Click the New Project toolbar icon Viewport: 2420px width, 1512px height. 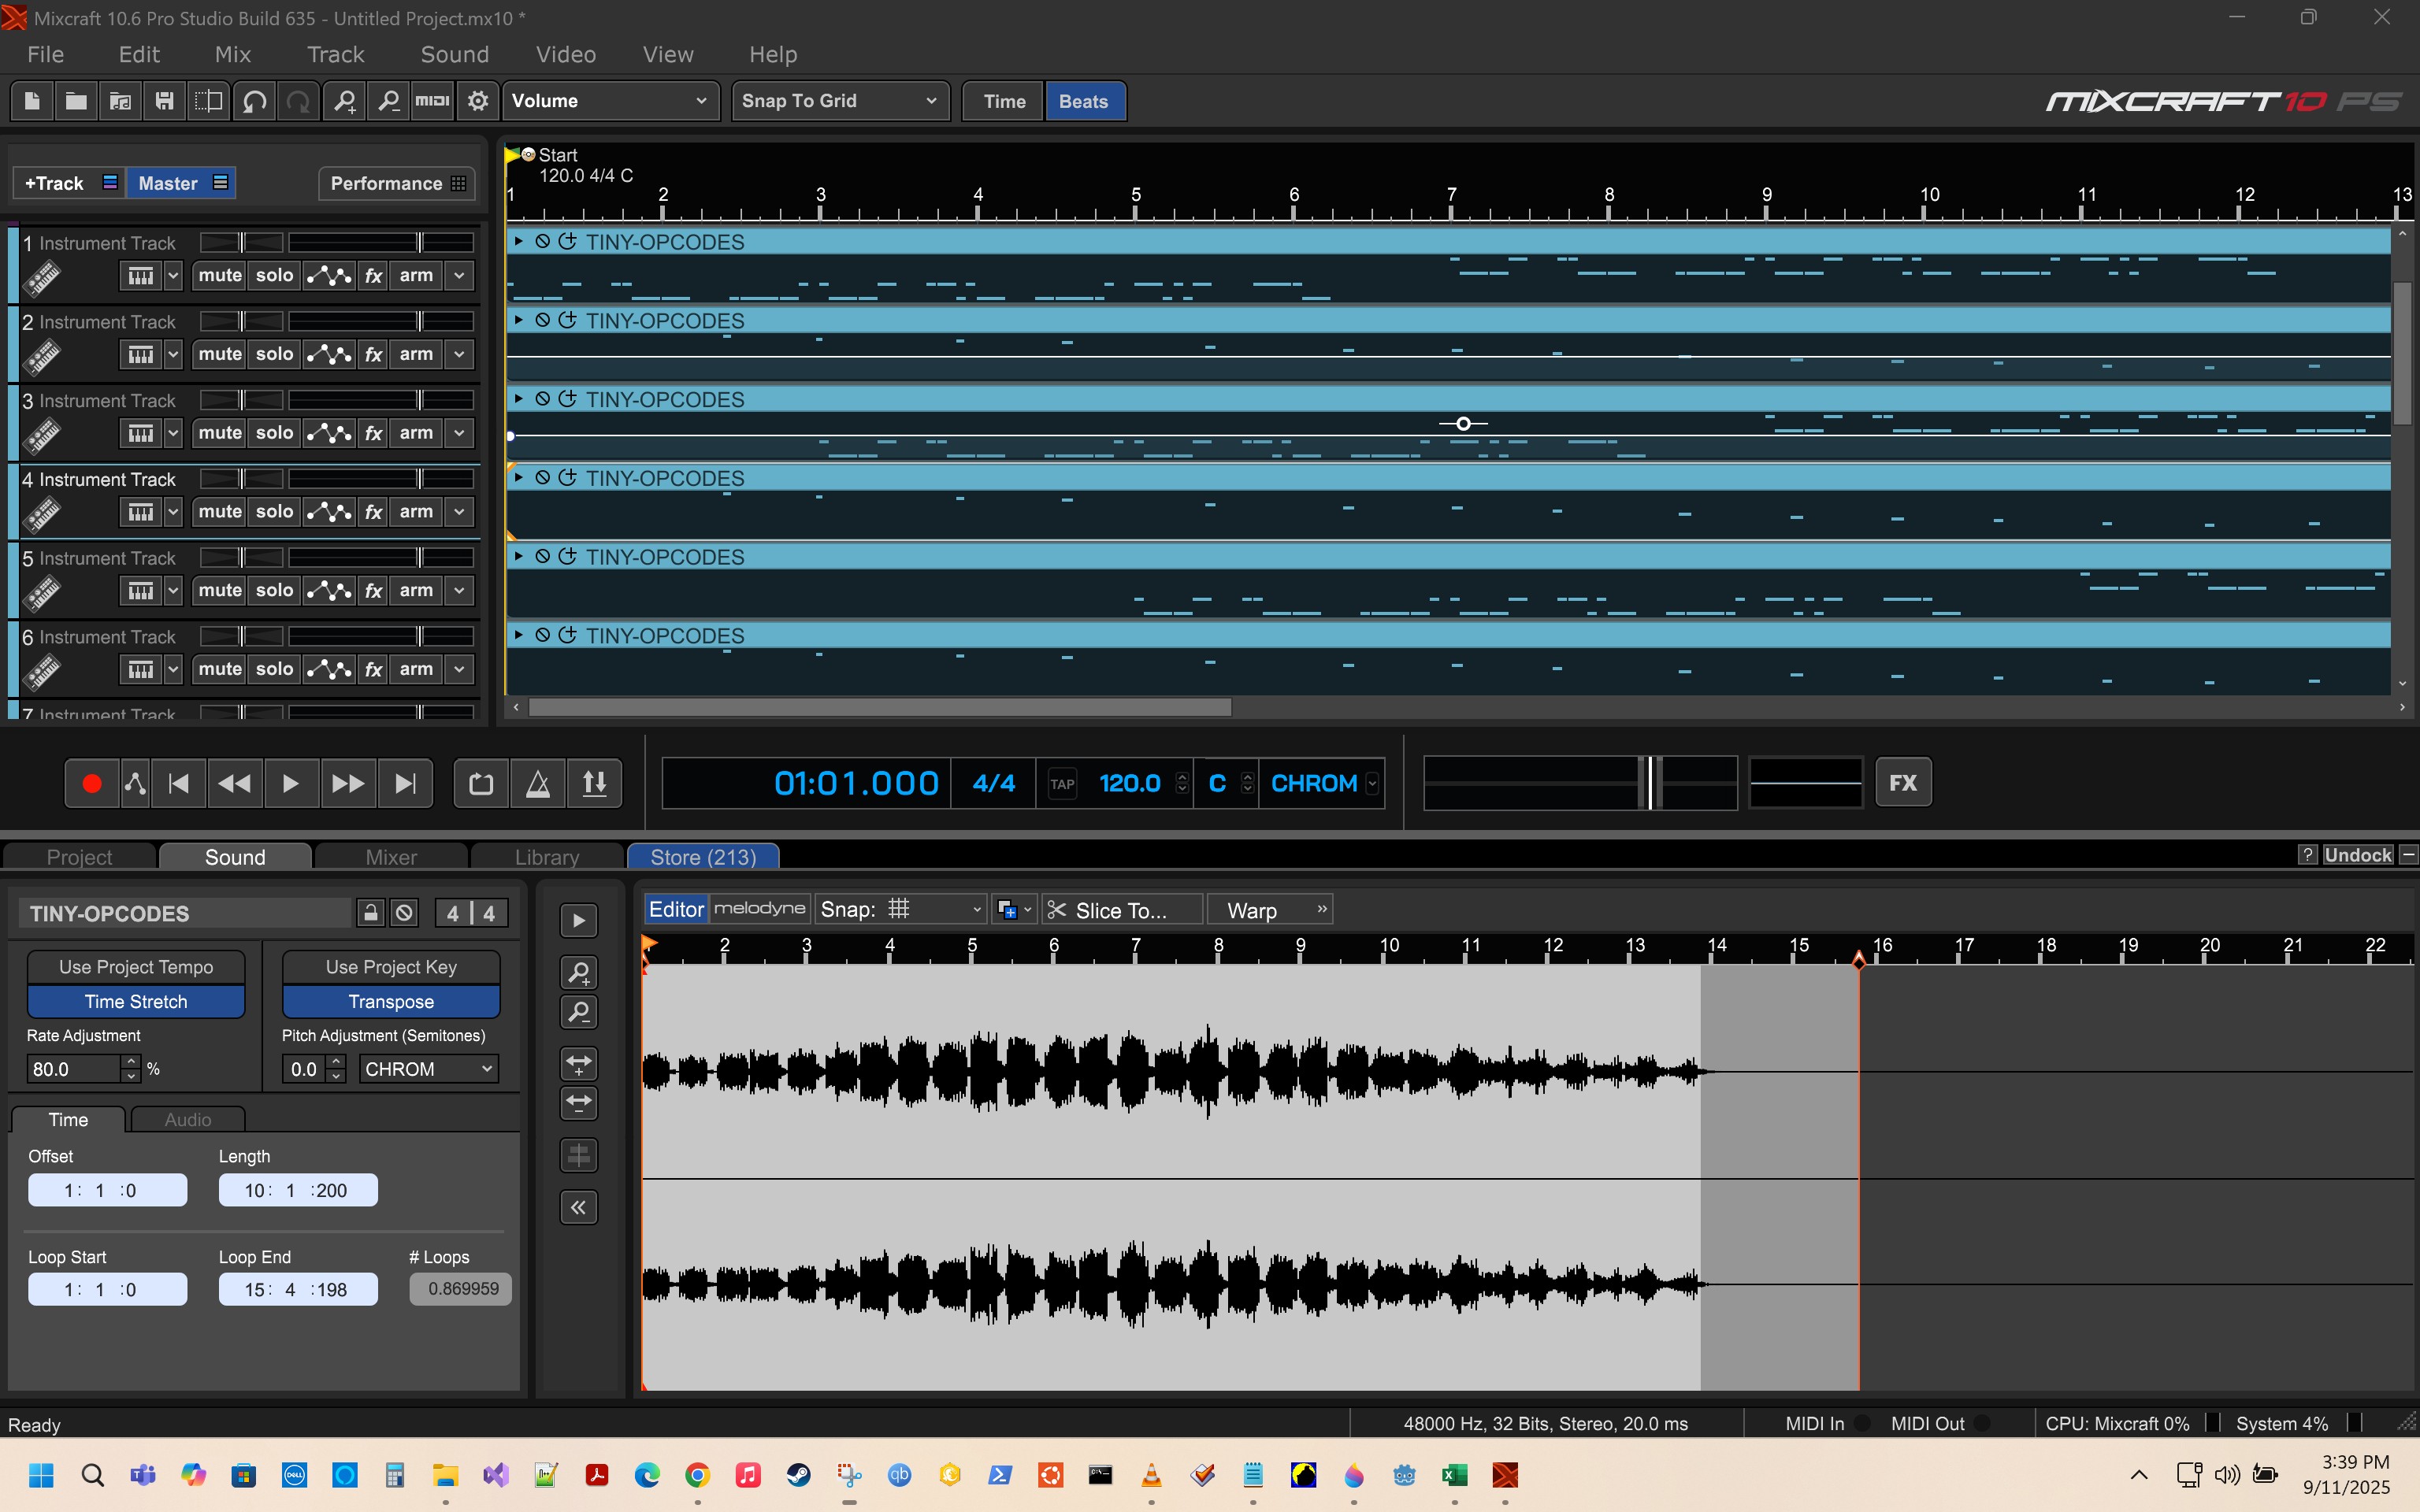32,101
